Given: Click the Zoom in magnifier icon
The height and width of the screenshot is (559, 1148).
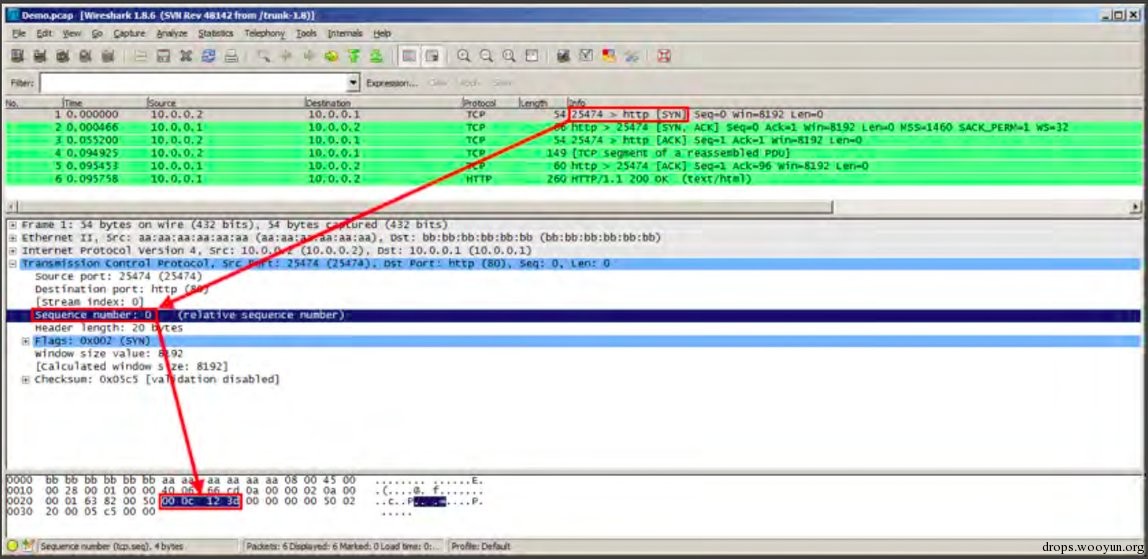Looking at the screenshot, I should (x=463, y=56).
